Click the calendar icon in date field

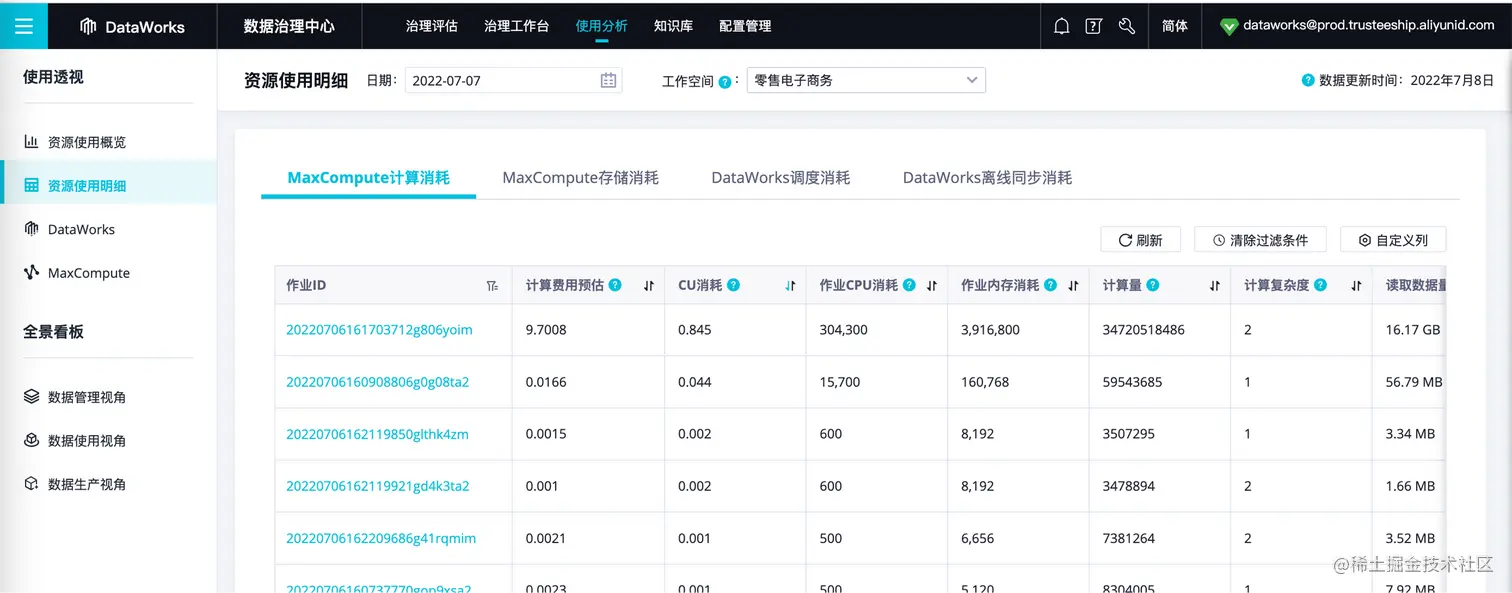click(x=608, y=80)
